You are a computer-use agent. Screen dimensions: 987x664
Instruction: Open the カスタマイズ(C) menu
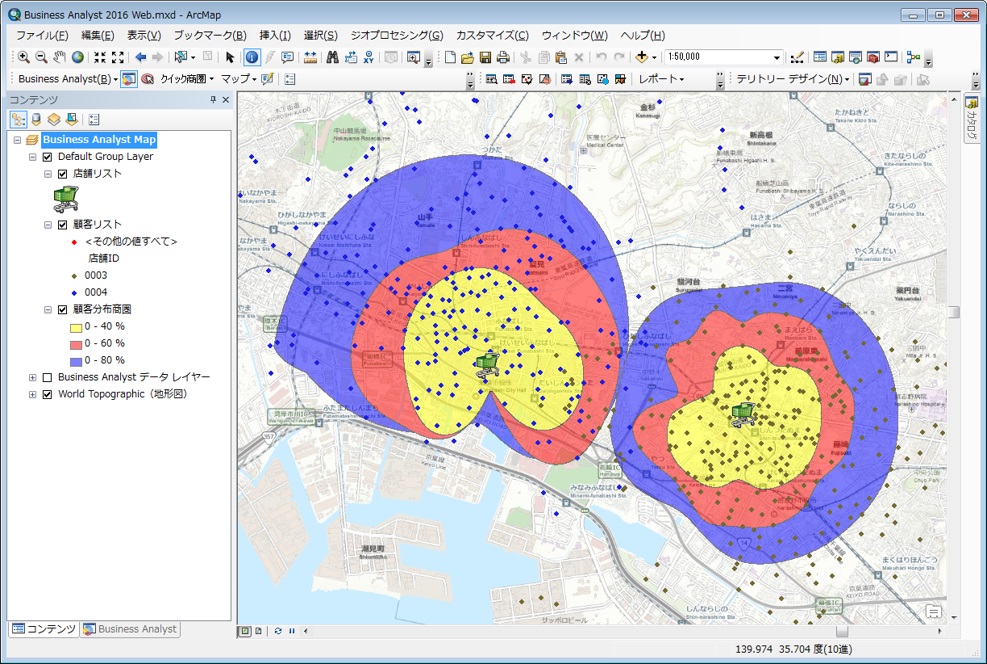click(492, 35)
